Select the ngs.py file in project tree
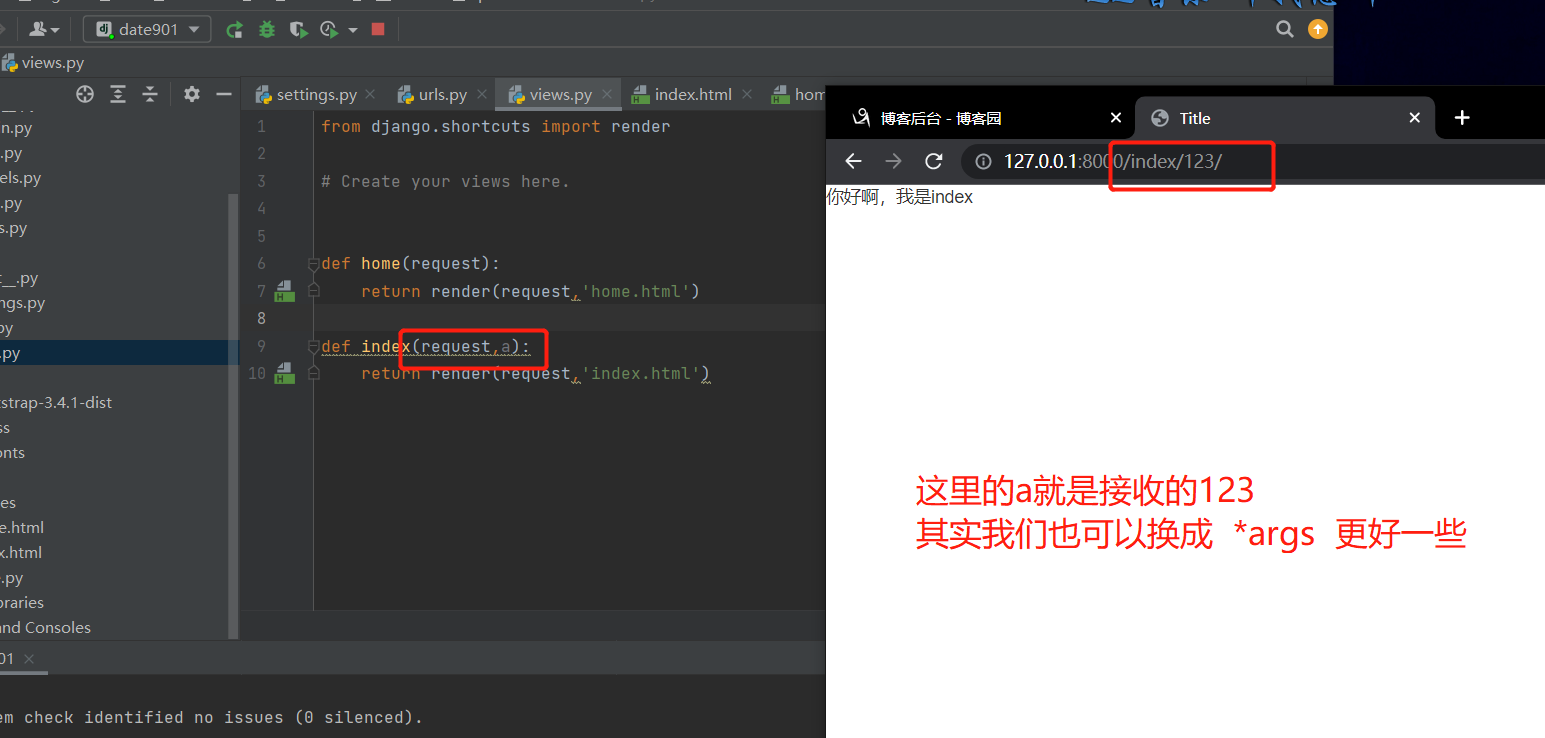 22,303
